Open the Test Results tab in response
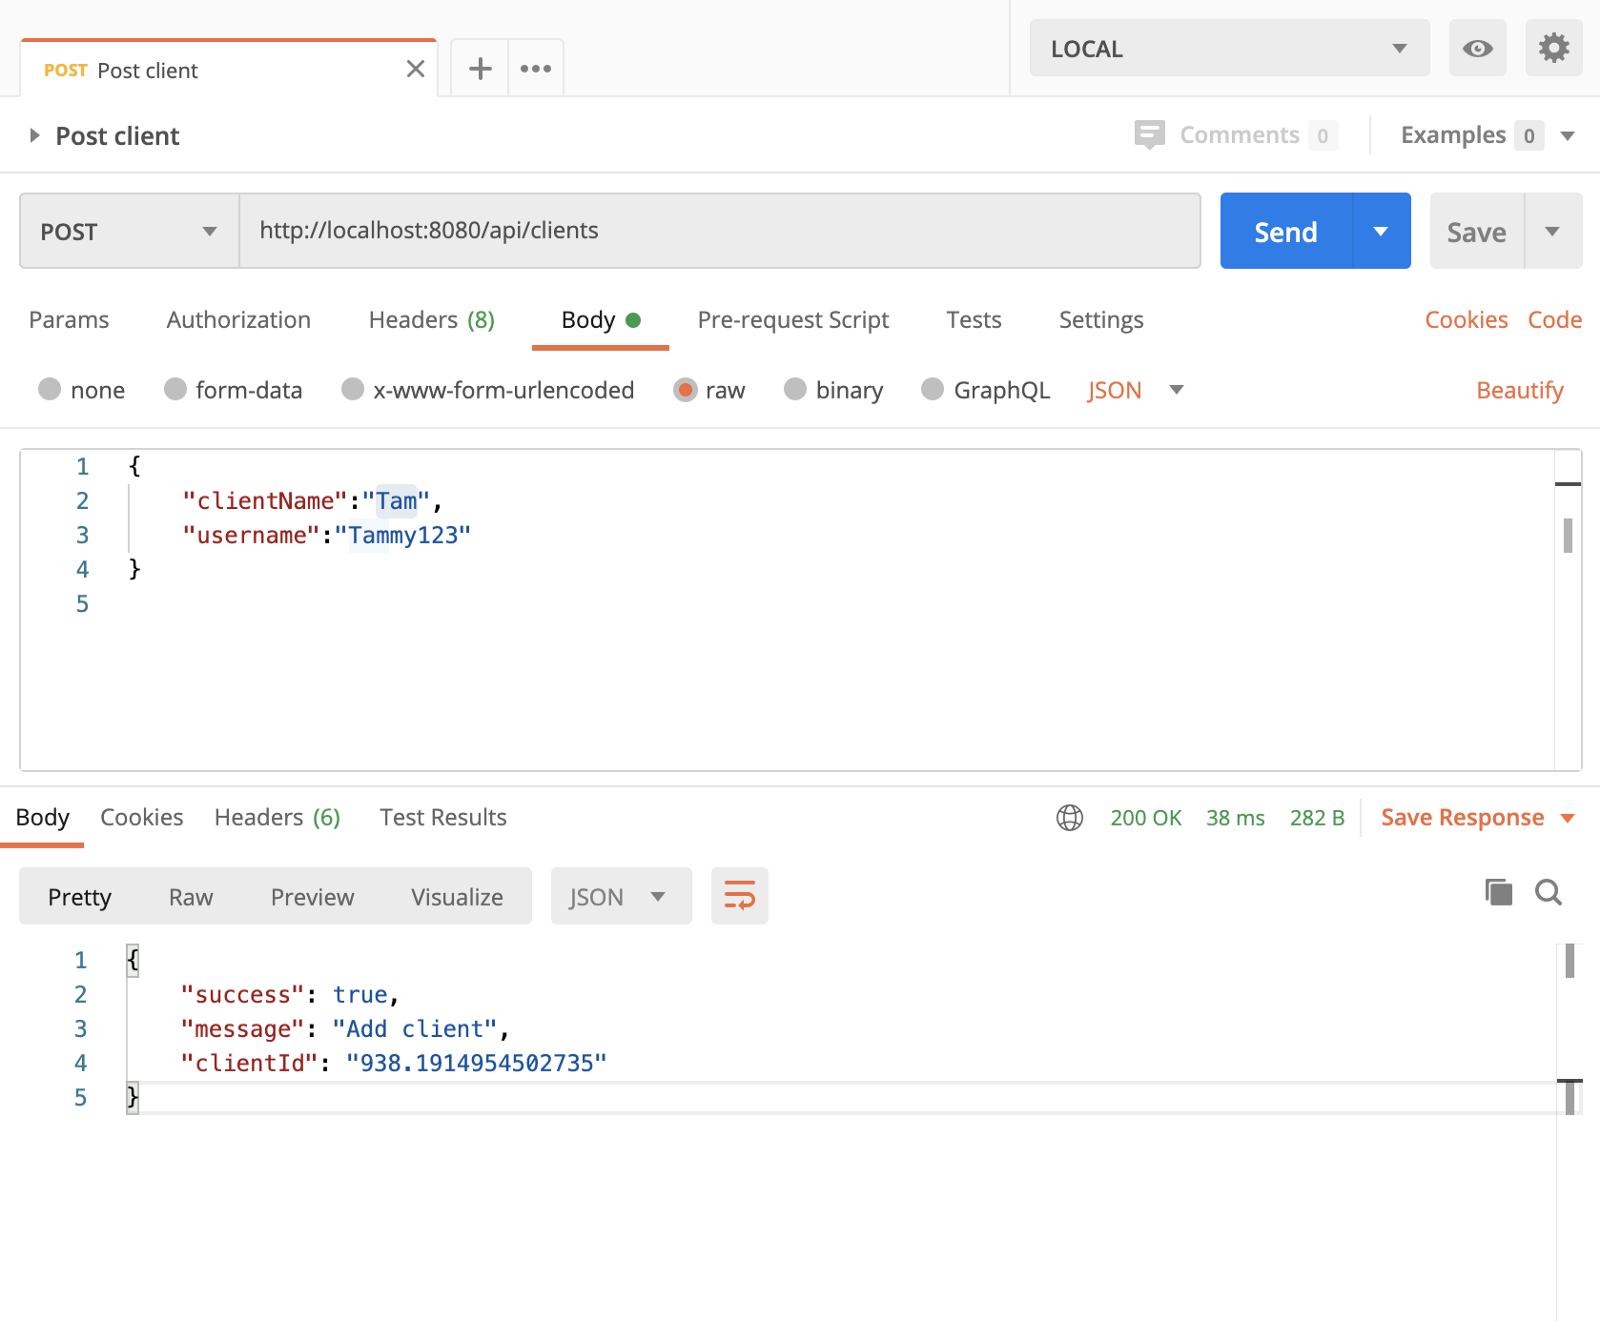 click(442, 817)
